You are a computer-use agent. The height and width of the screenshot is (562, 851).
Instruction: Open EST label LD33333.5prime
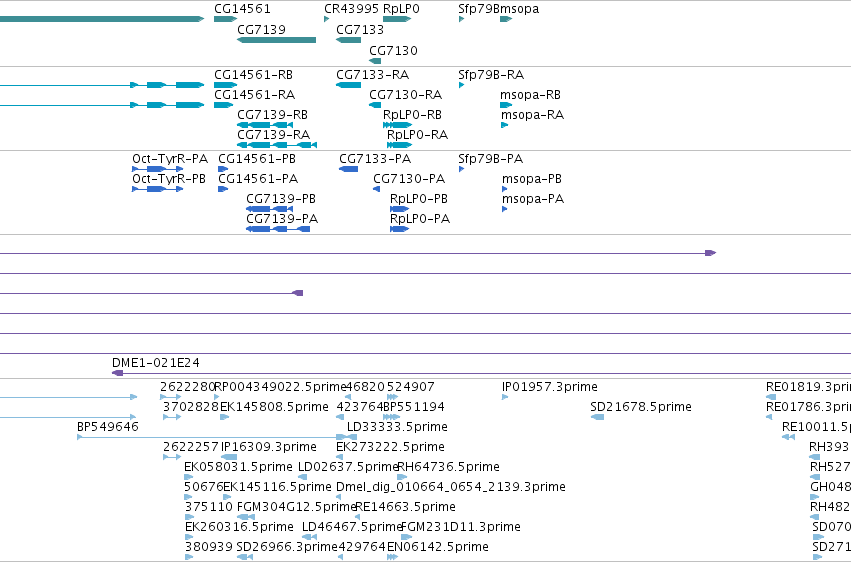[x=397, y=427]
